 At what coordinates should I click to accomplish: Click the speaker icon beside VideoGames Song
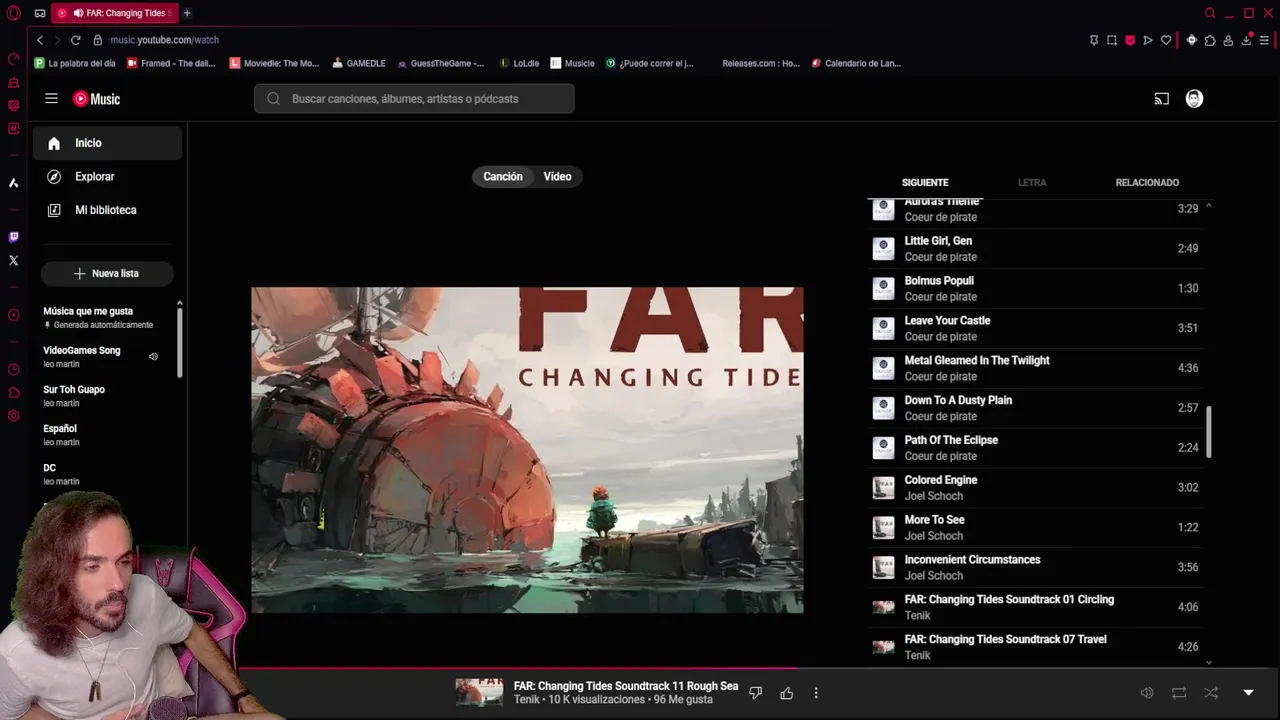point(153,356)
